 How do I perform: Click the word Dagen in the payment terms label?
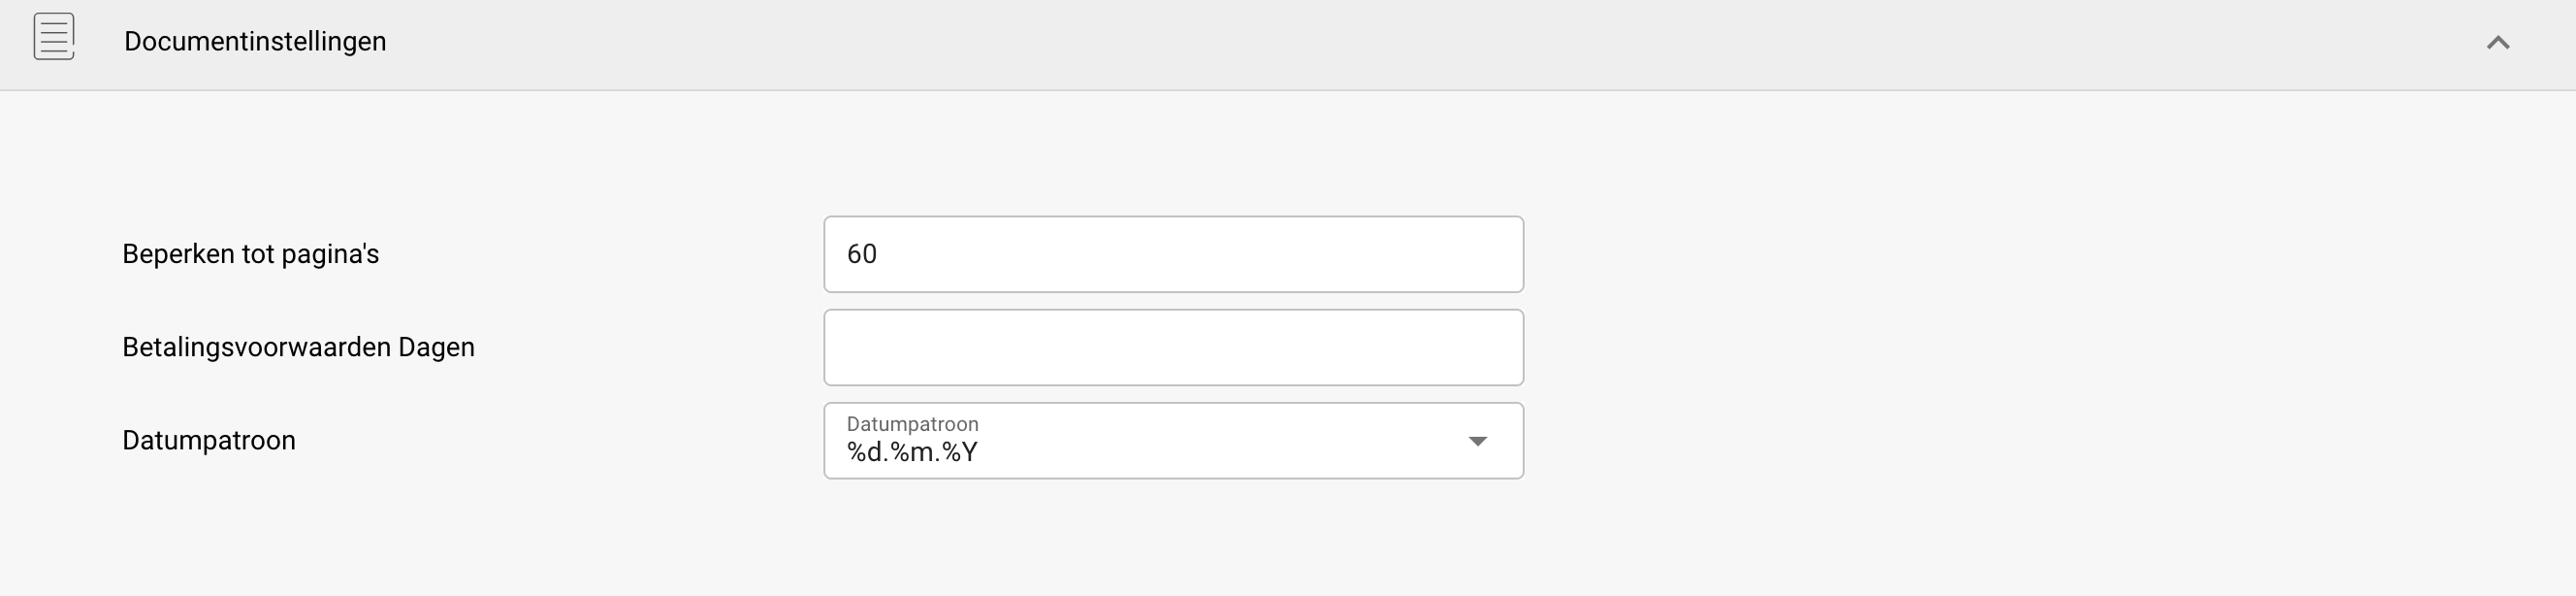coord(436,347)
